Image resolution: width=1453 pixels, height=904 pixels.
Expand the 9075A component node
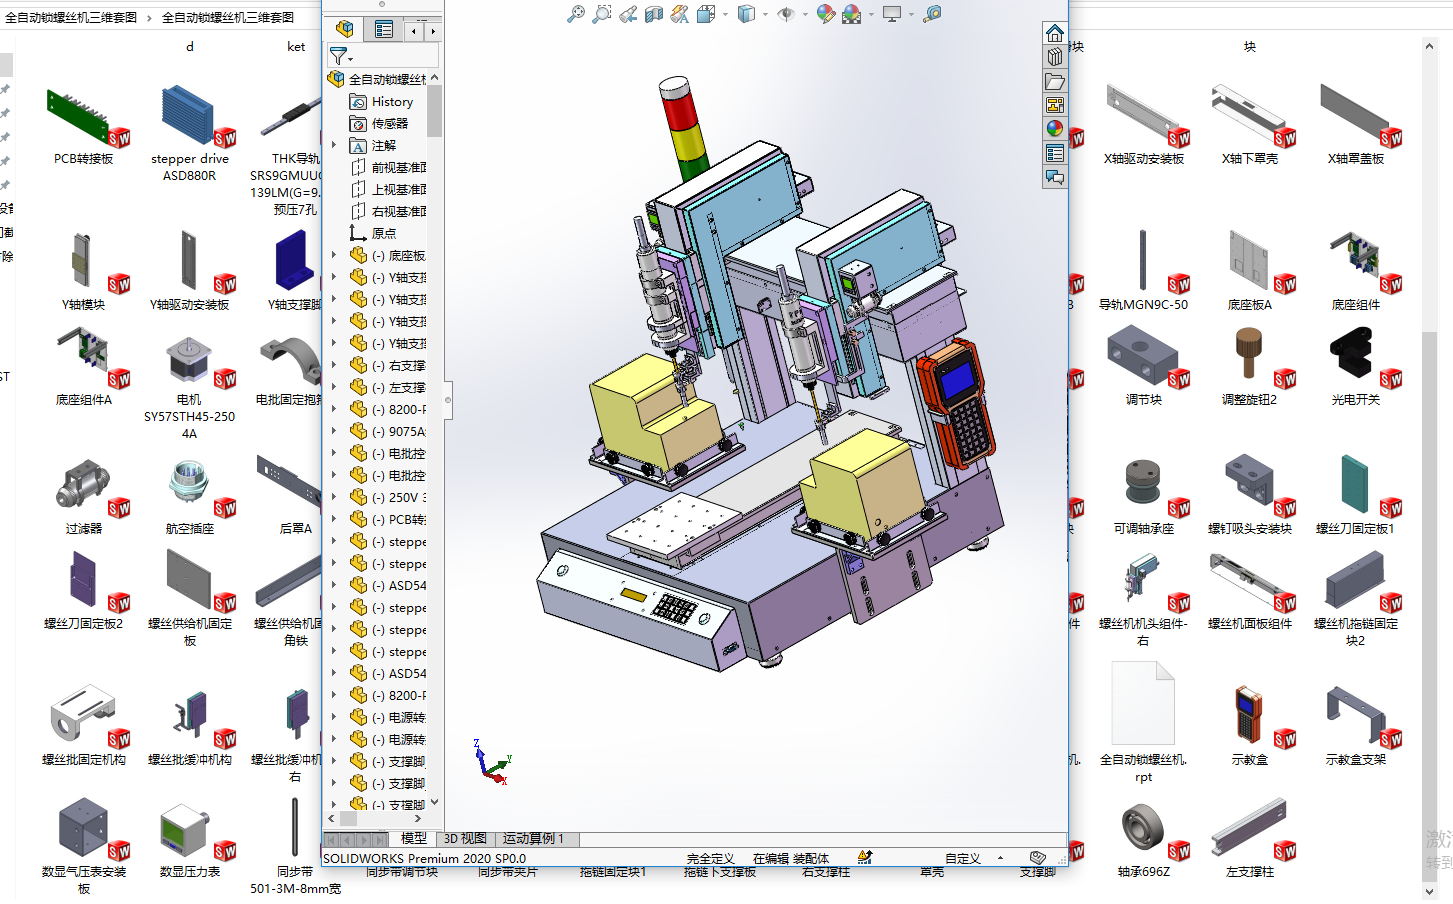(x=334, y=431)
